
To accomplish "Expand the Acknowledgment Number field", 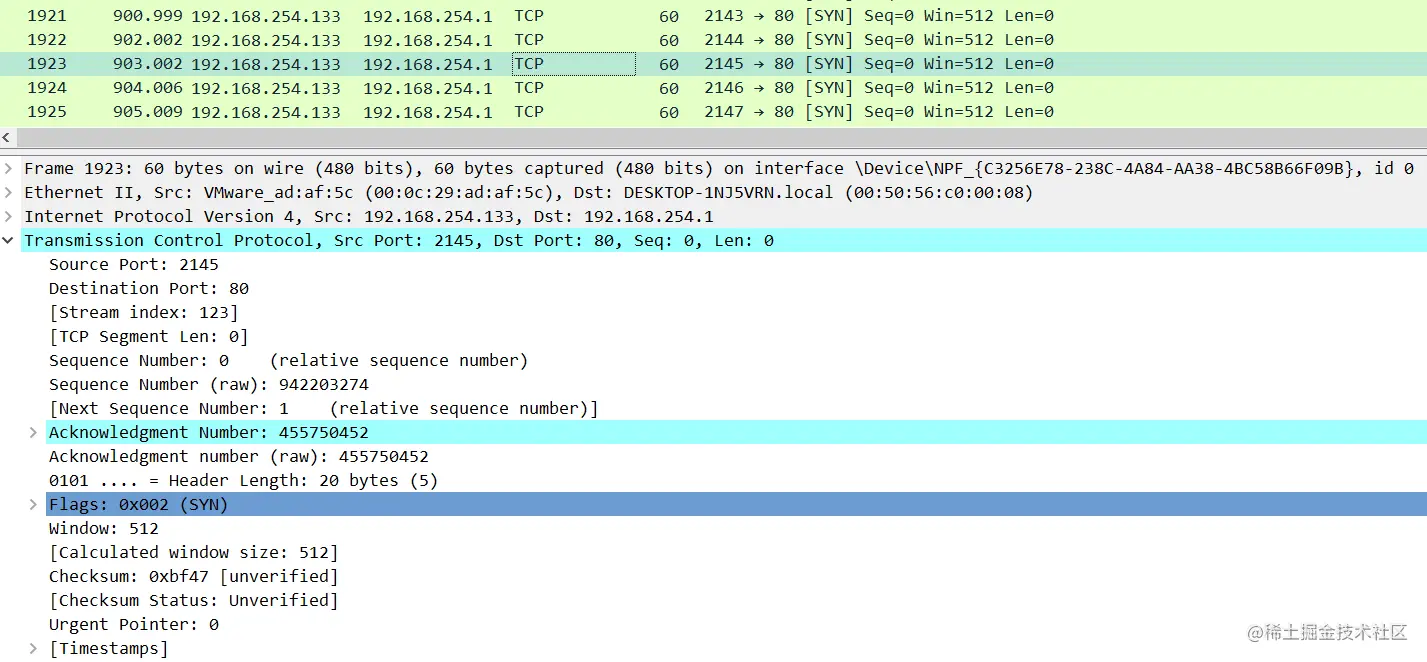I will click(33, 432).
